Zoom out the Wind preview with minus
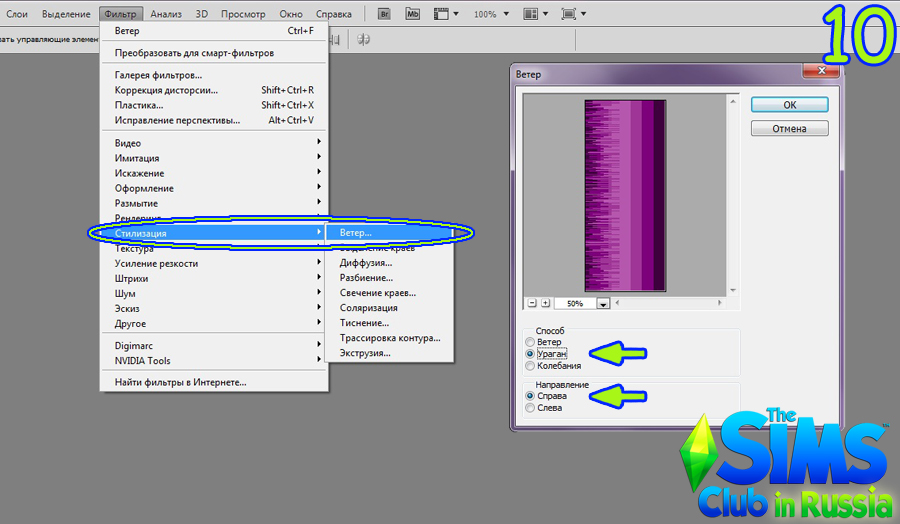The image size is (900, 524). pos(532,303)
